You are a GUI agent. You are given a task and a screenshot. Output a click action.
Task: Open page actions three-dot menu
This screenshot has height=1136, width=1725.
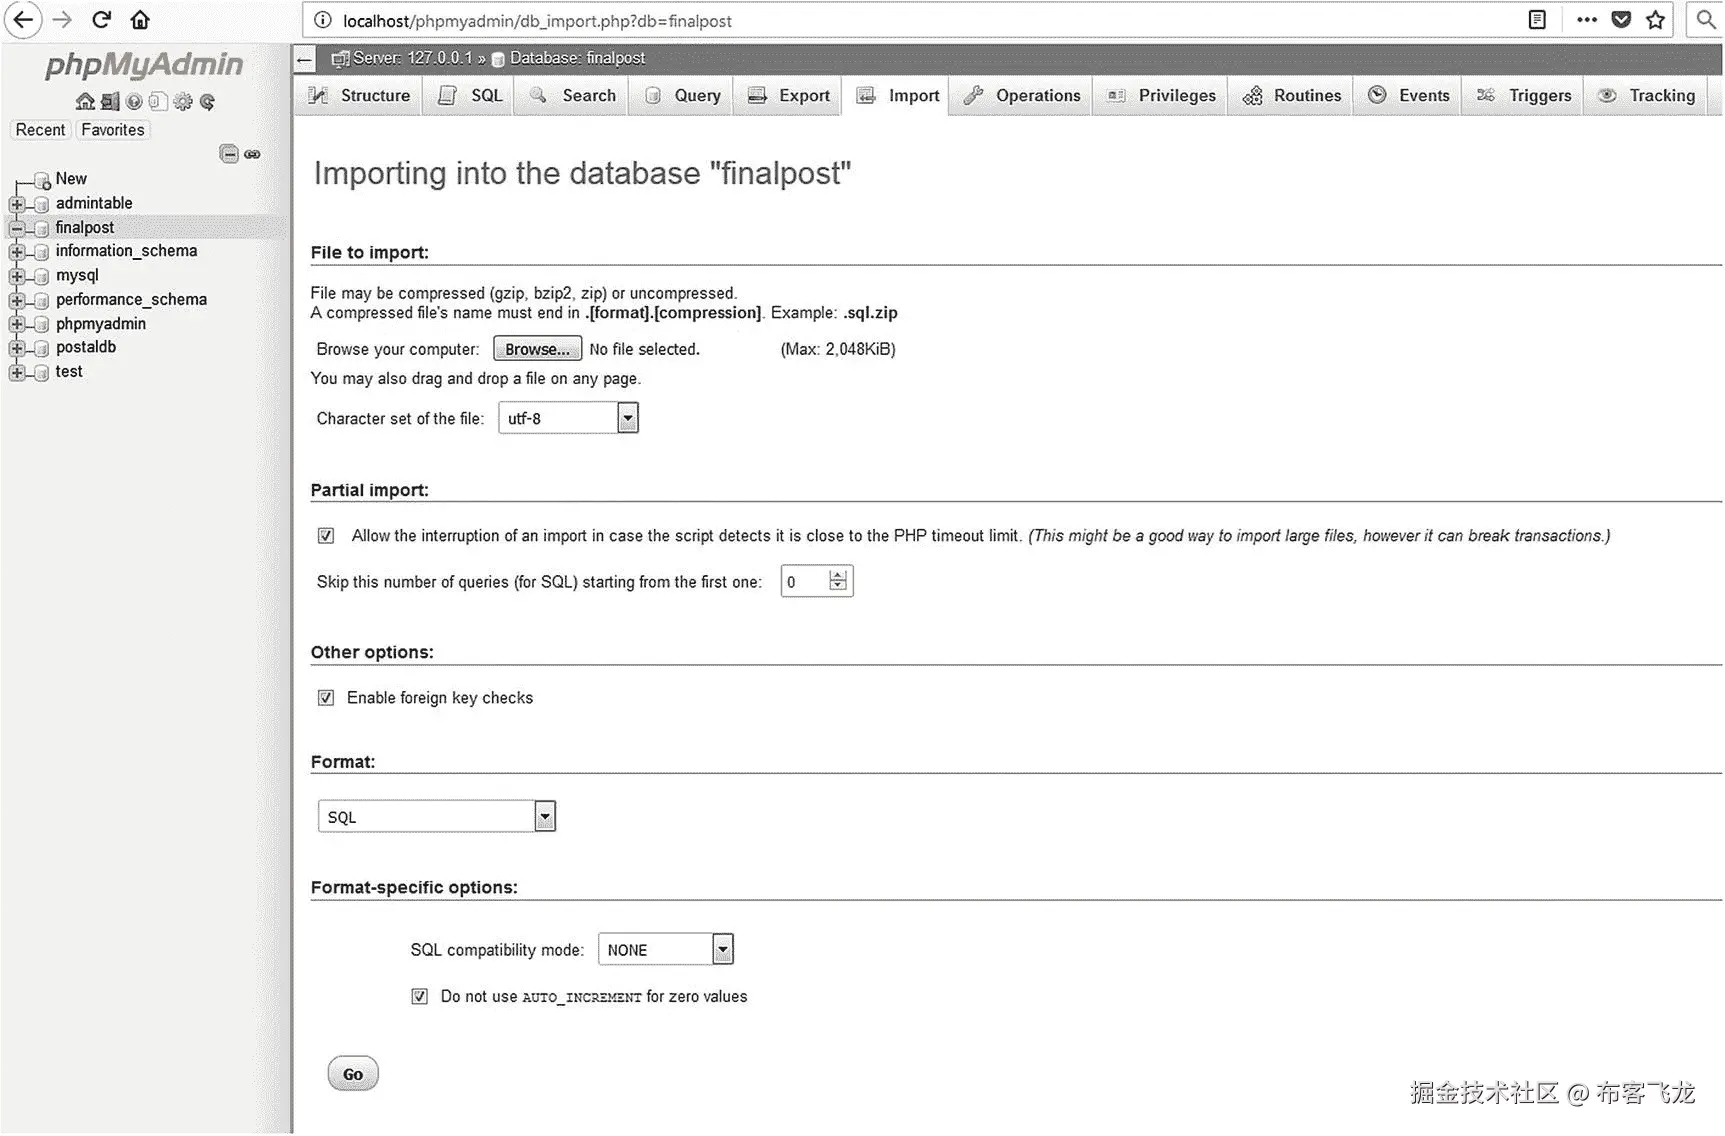[x=1586, y=20]
